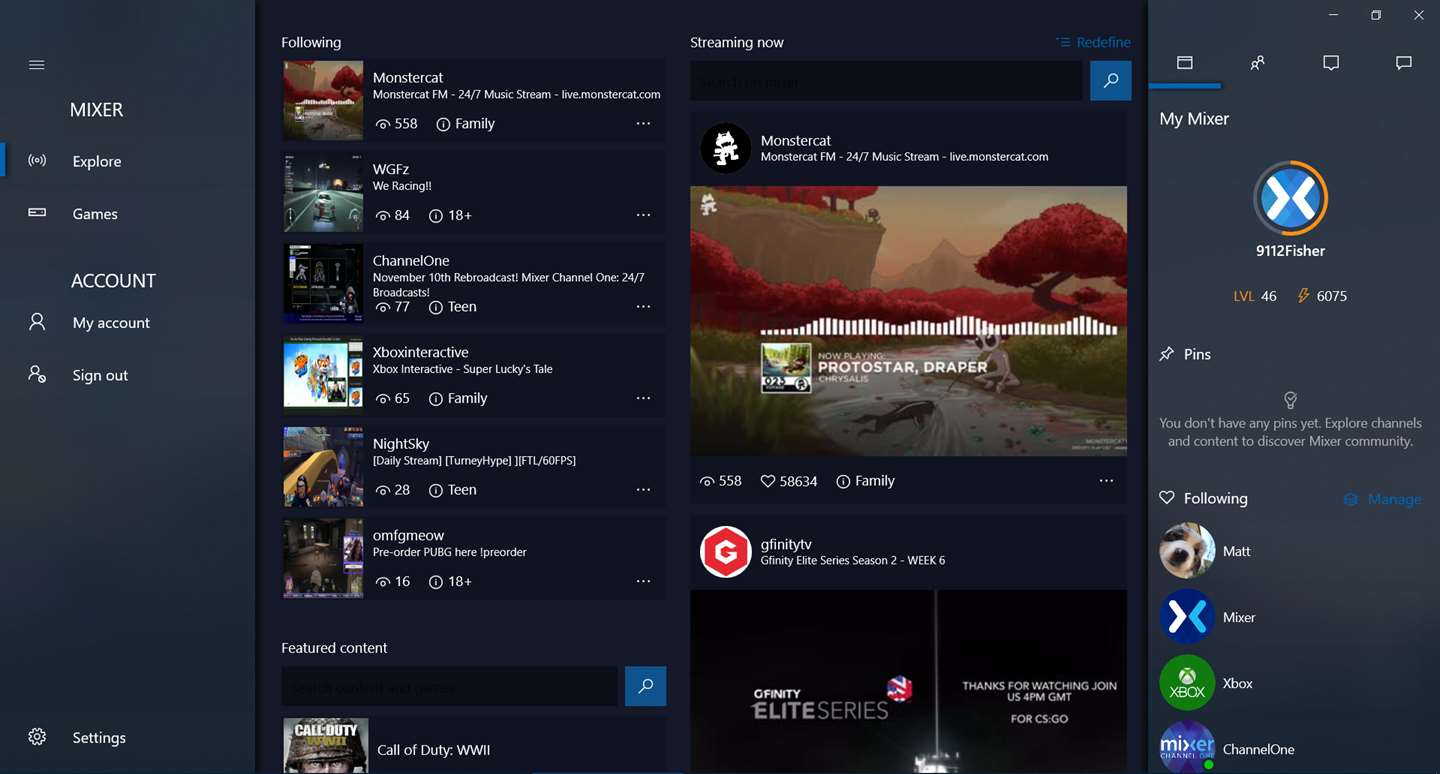Focus the Streaming now search field

coord(886,81)
